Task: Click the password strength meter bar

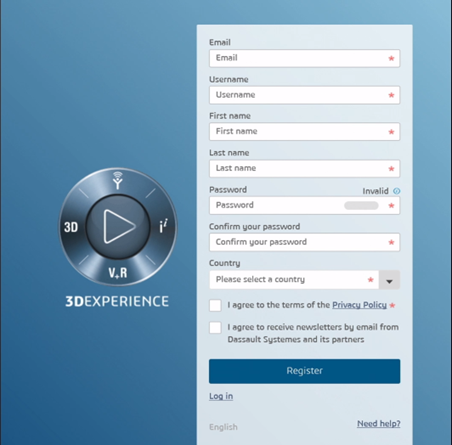Action: click(361, 205)
